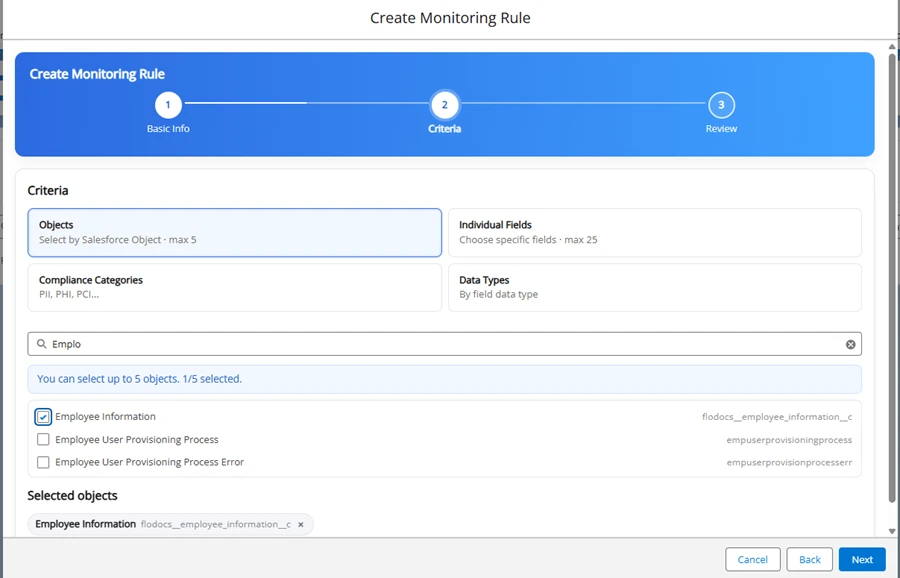Click the Employee Information selected pill
Viewport: 900px width, 578px height.
(86, 524)
